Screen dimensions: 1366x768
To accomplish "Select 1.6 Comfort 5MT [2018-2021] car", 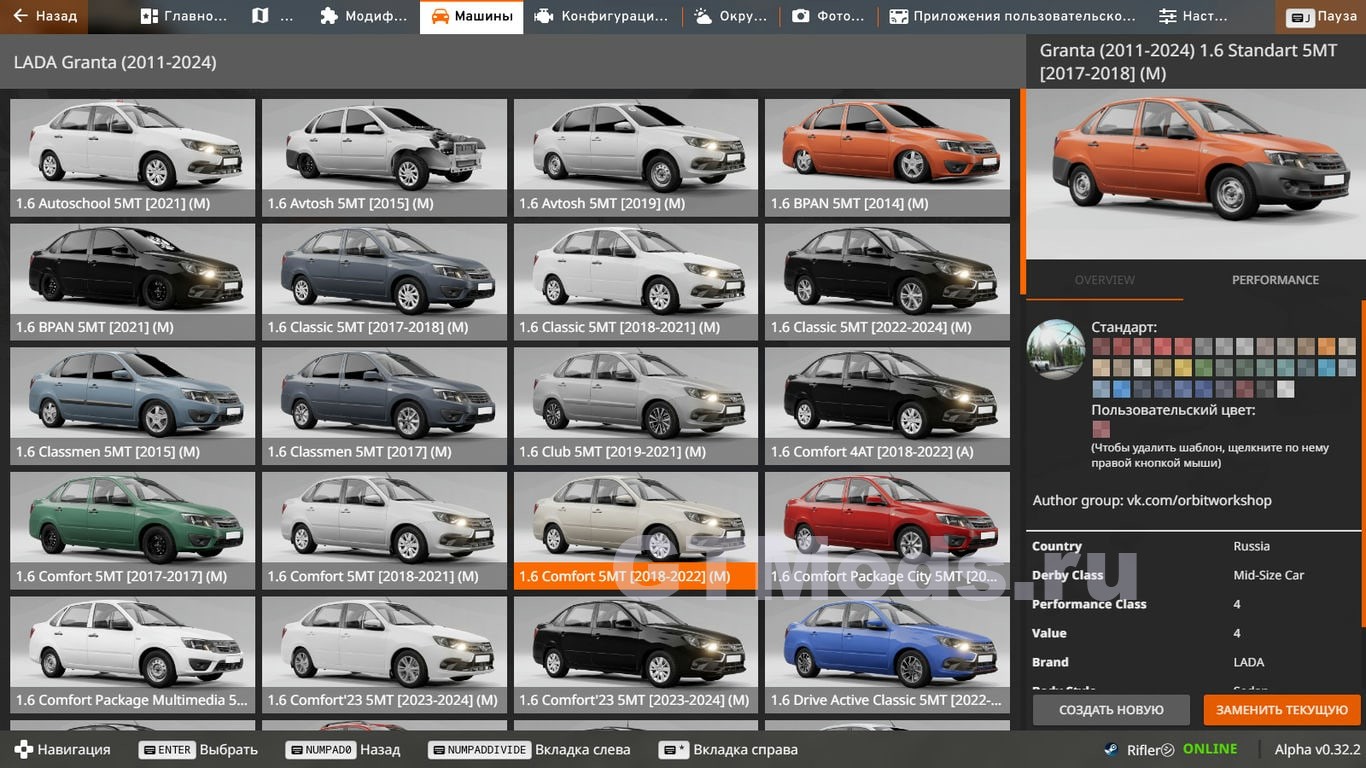I will coord(384,530).
